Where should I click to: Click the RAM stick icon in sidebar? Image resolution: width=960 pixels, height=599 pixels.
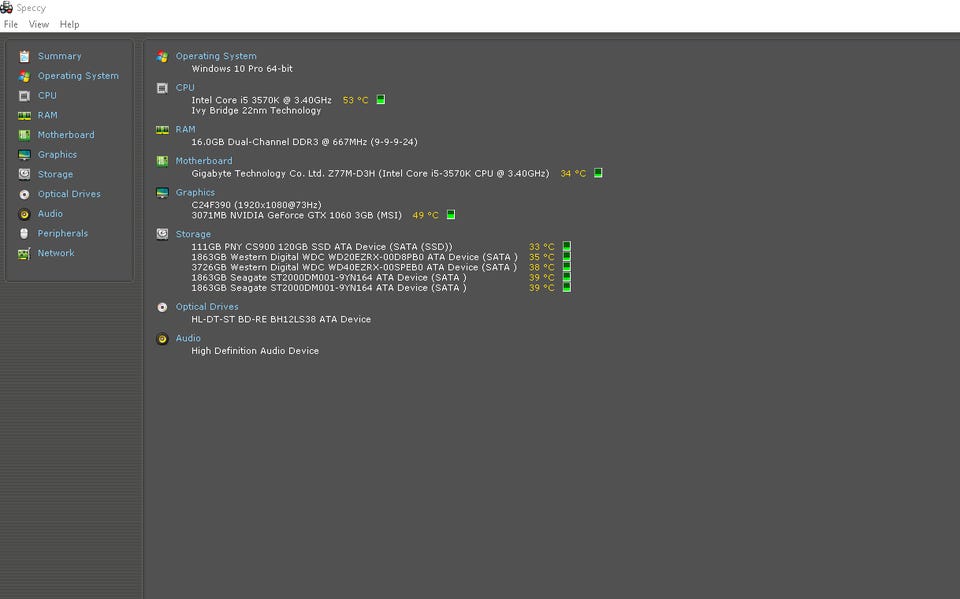(x=24, y=115)
